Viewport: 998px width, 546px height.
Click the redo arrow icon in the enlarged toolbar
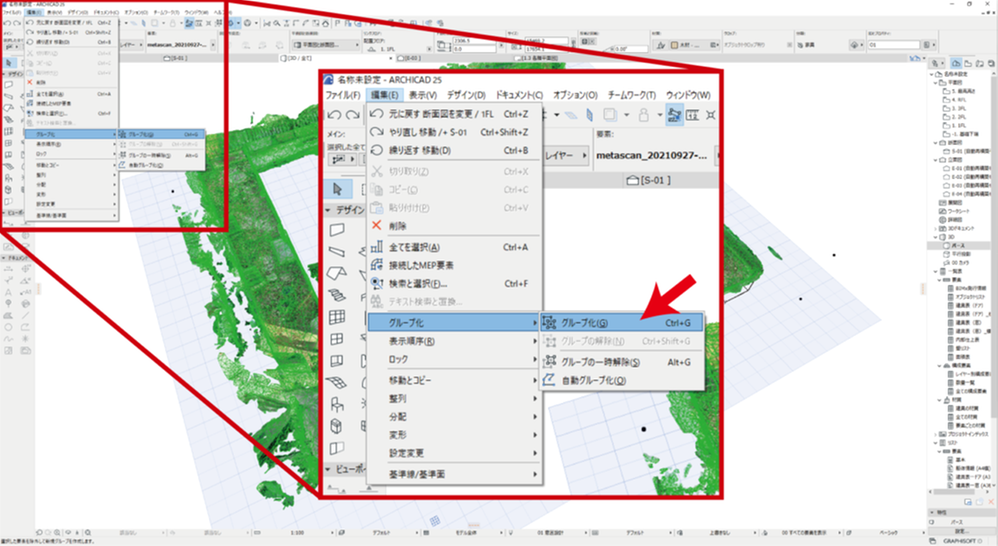(x=353, y=115)
